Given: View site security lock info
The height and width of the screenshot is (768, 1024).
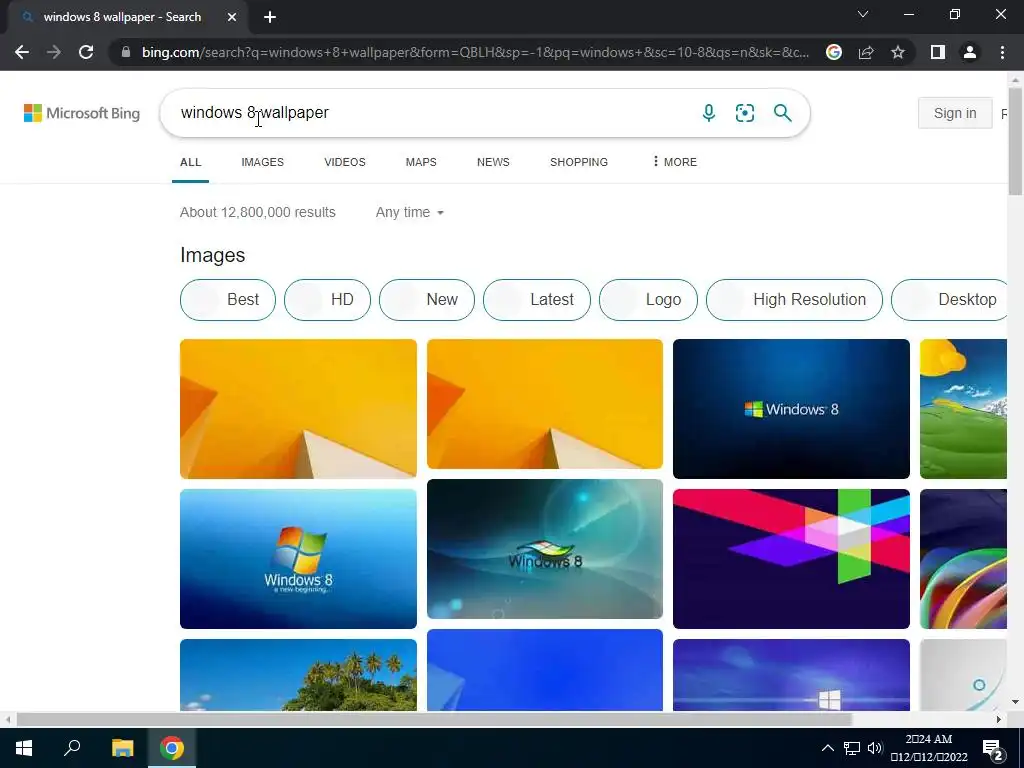Looking at the screenshot, I should 126,52.
